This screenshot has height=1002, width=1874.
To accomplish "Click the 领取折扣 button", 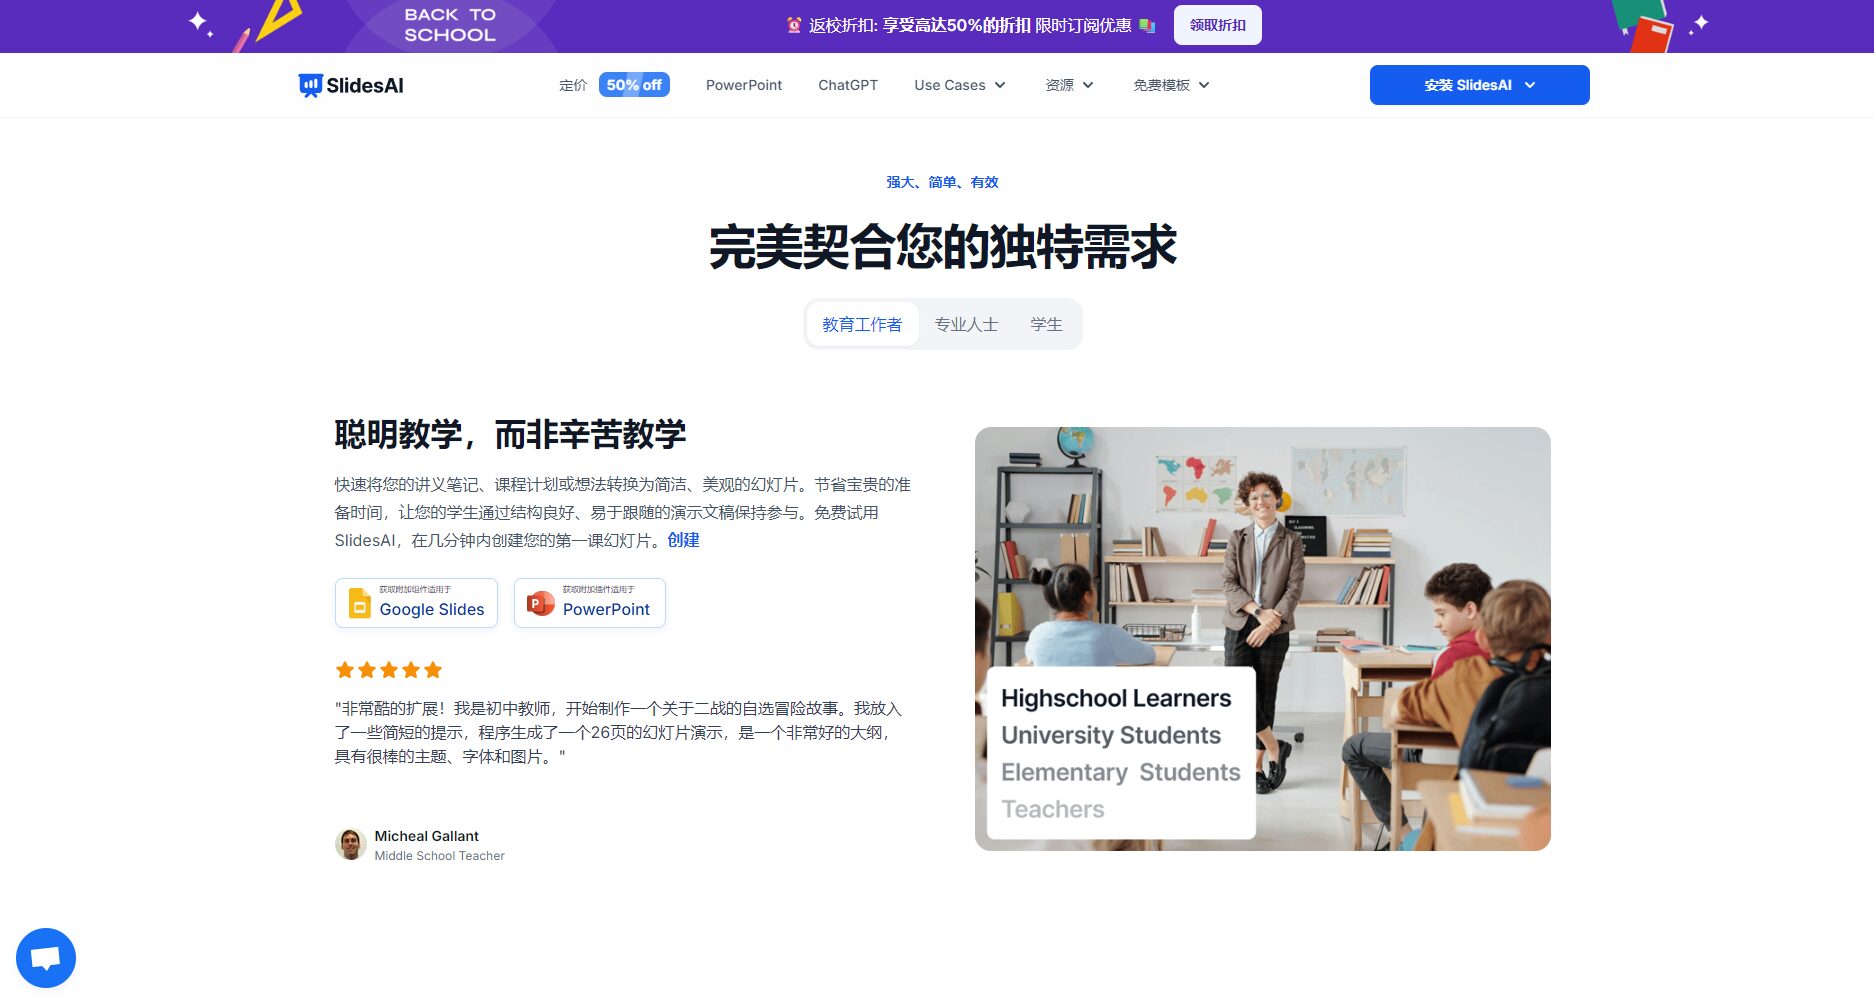I will [1216, 25].
